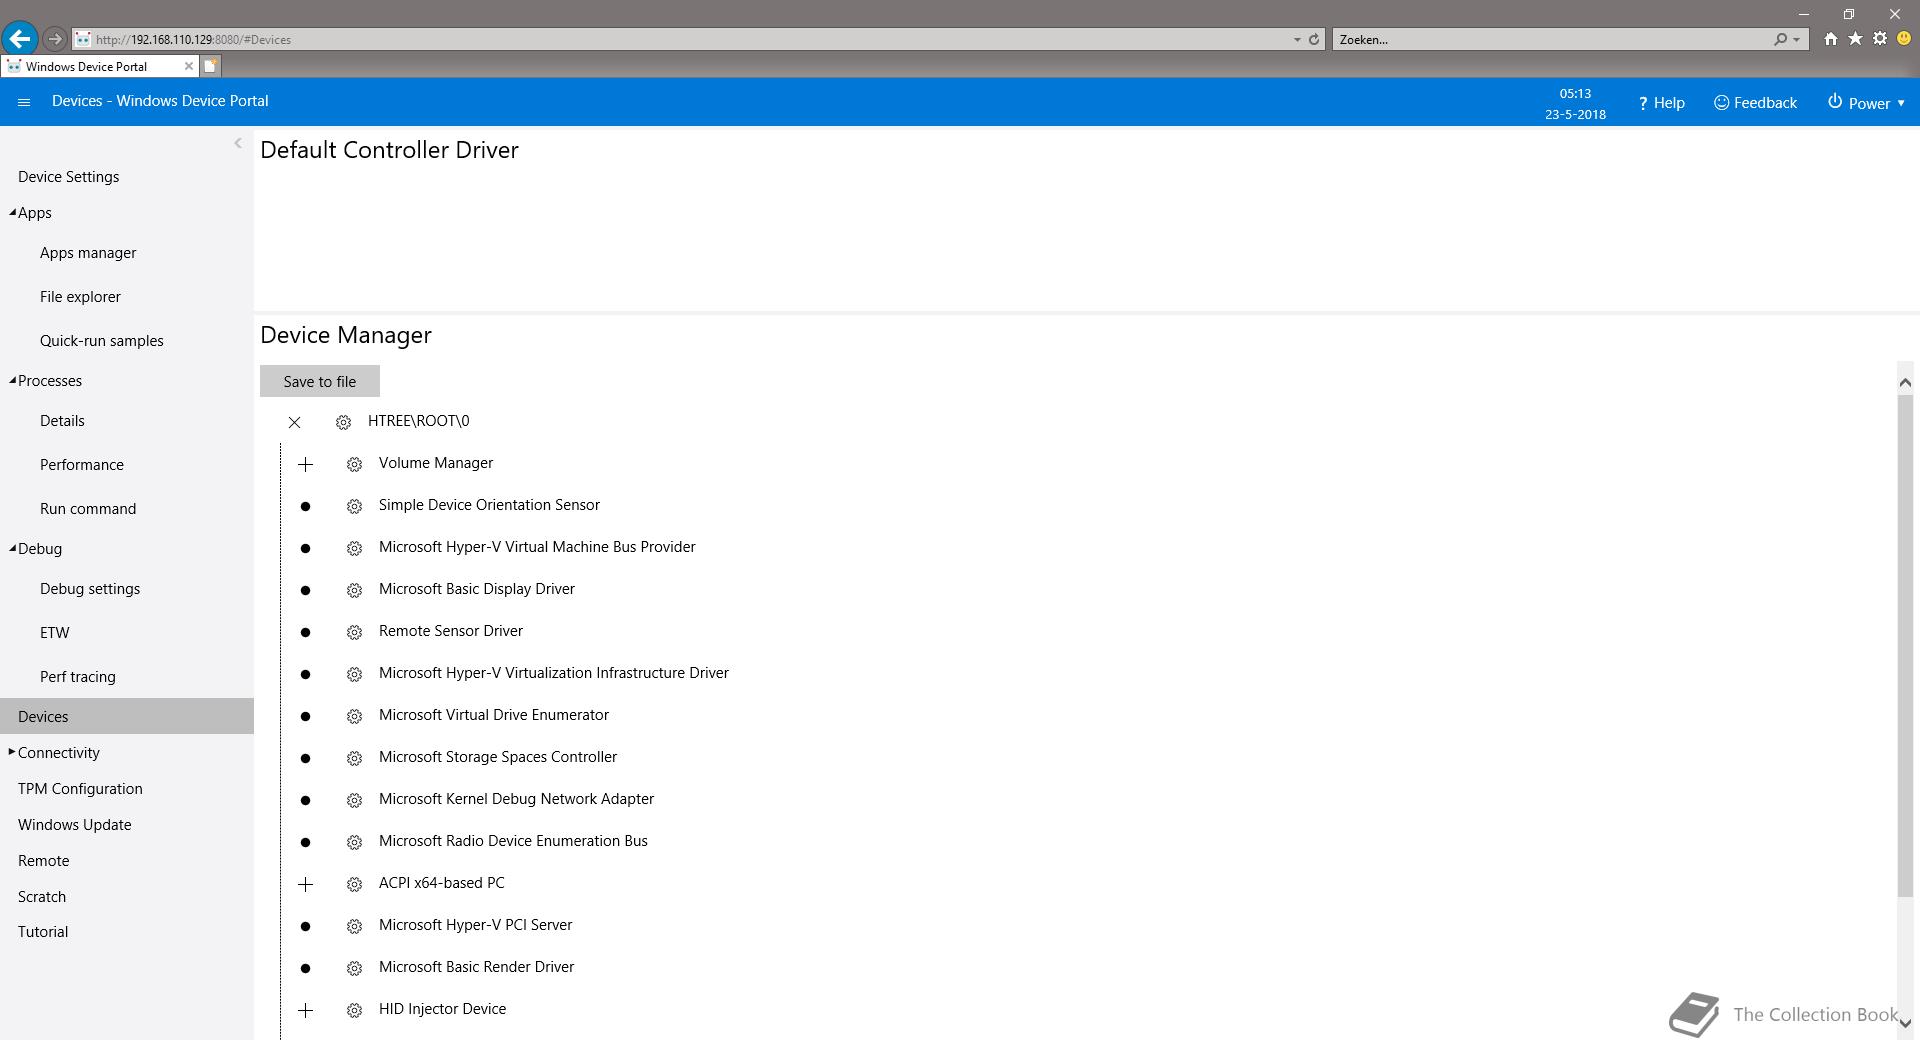The height and width of the screenshot is (1040, 1920).
Task: Open the Help link
Action: tap(1661, 103)
